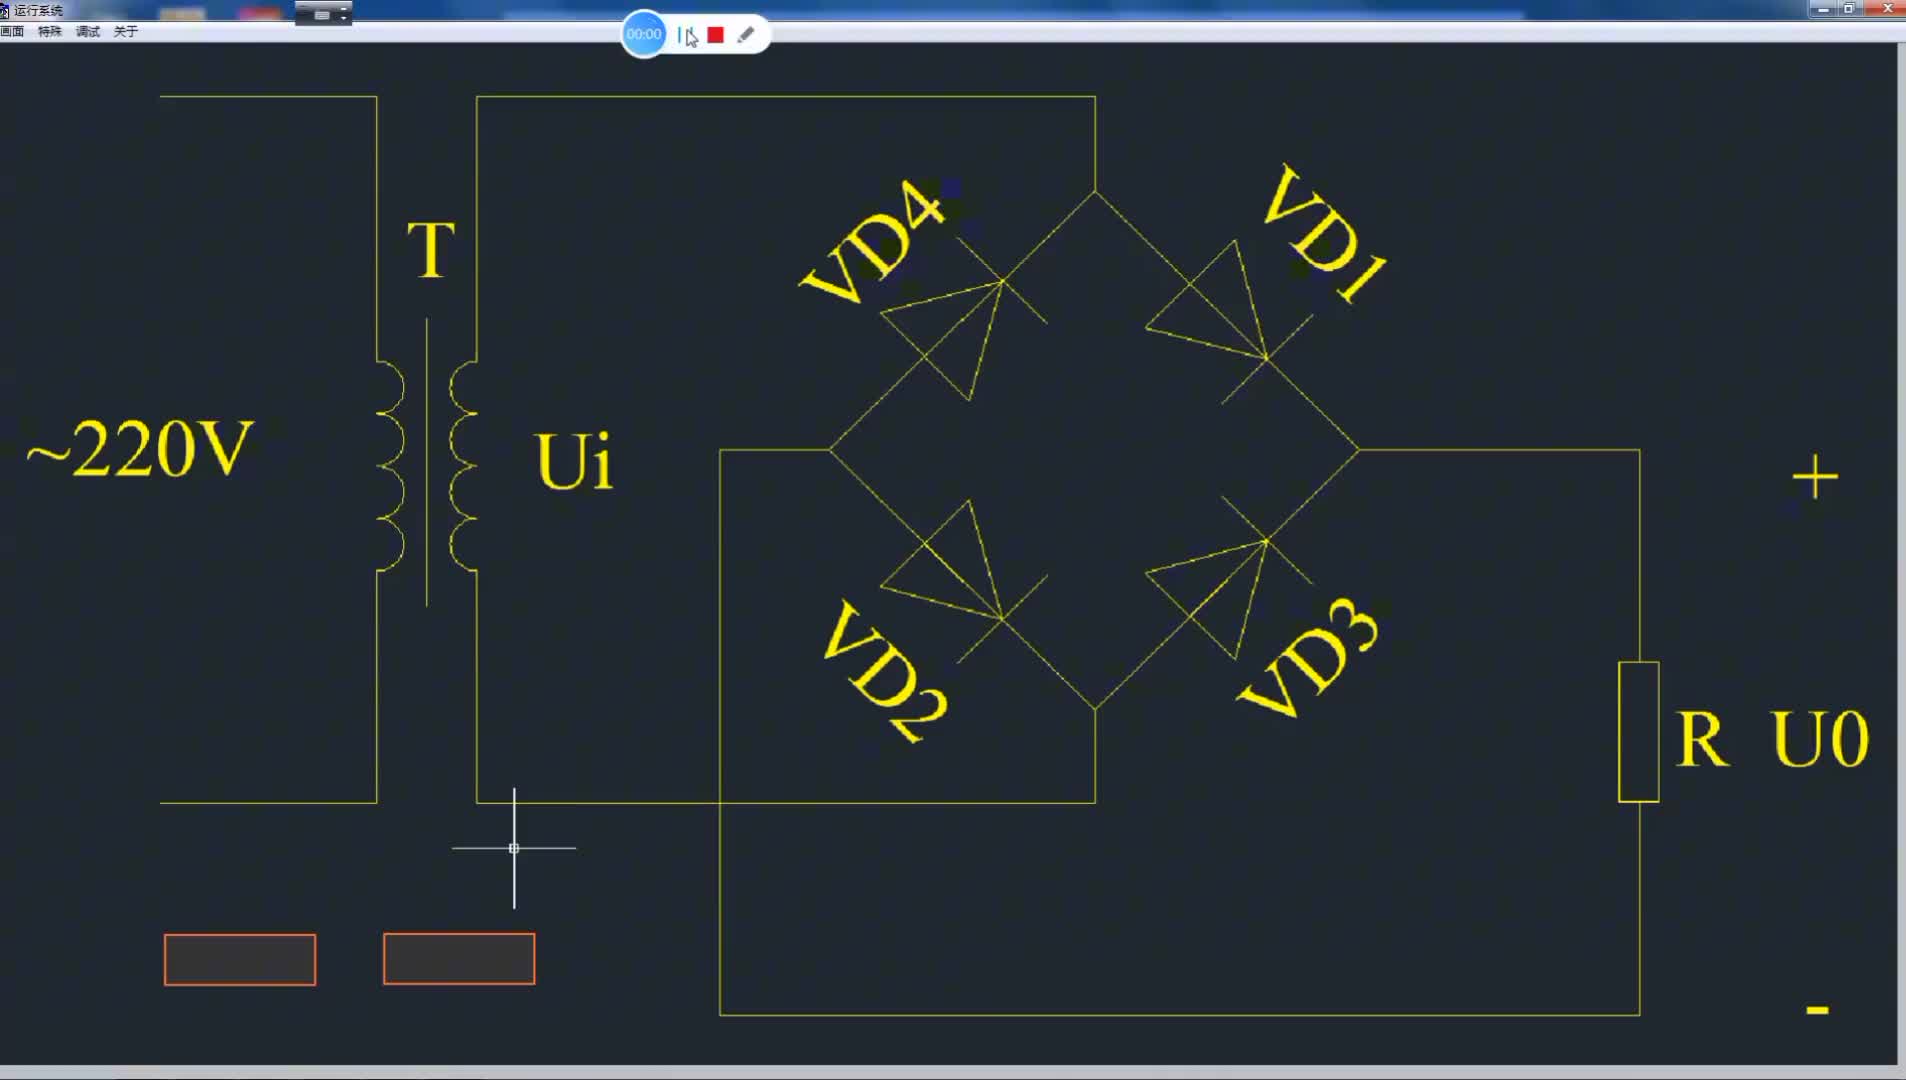Open the 画面 menu
Image resolution: width=1906 pixels, height=1080 pixels.
coord(12,31)
